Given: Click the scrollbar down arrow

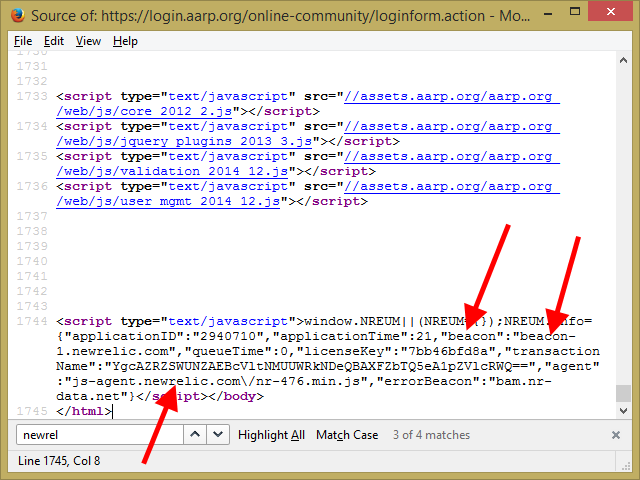Looking at the screenshot, I should click(x=623, y=411).
